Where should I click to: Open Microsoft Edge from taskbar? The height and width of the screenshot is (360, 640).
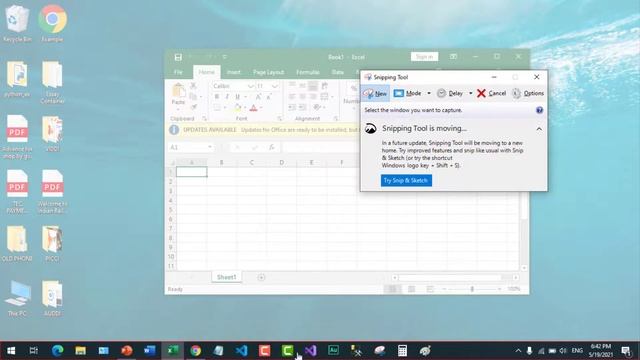tap(57, 351)
